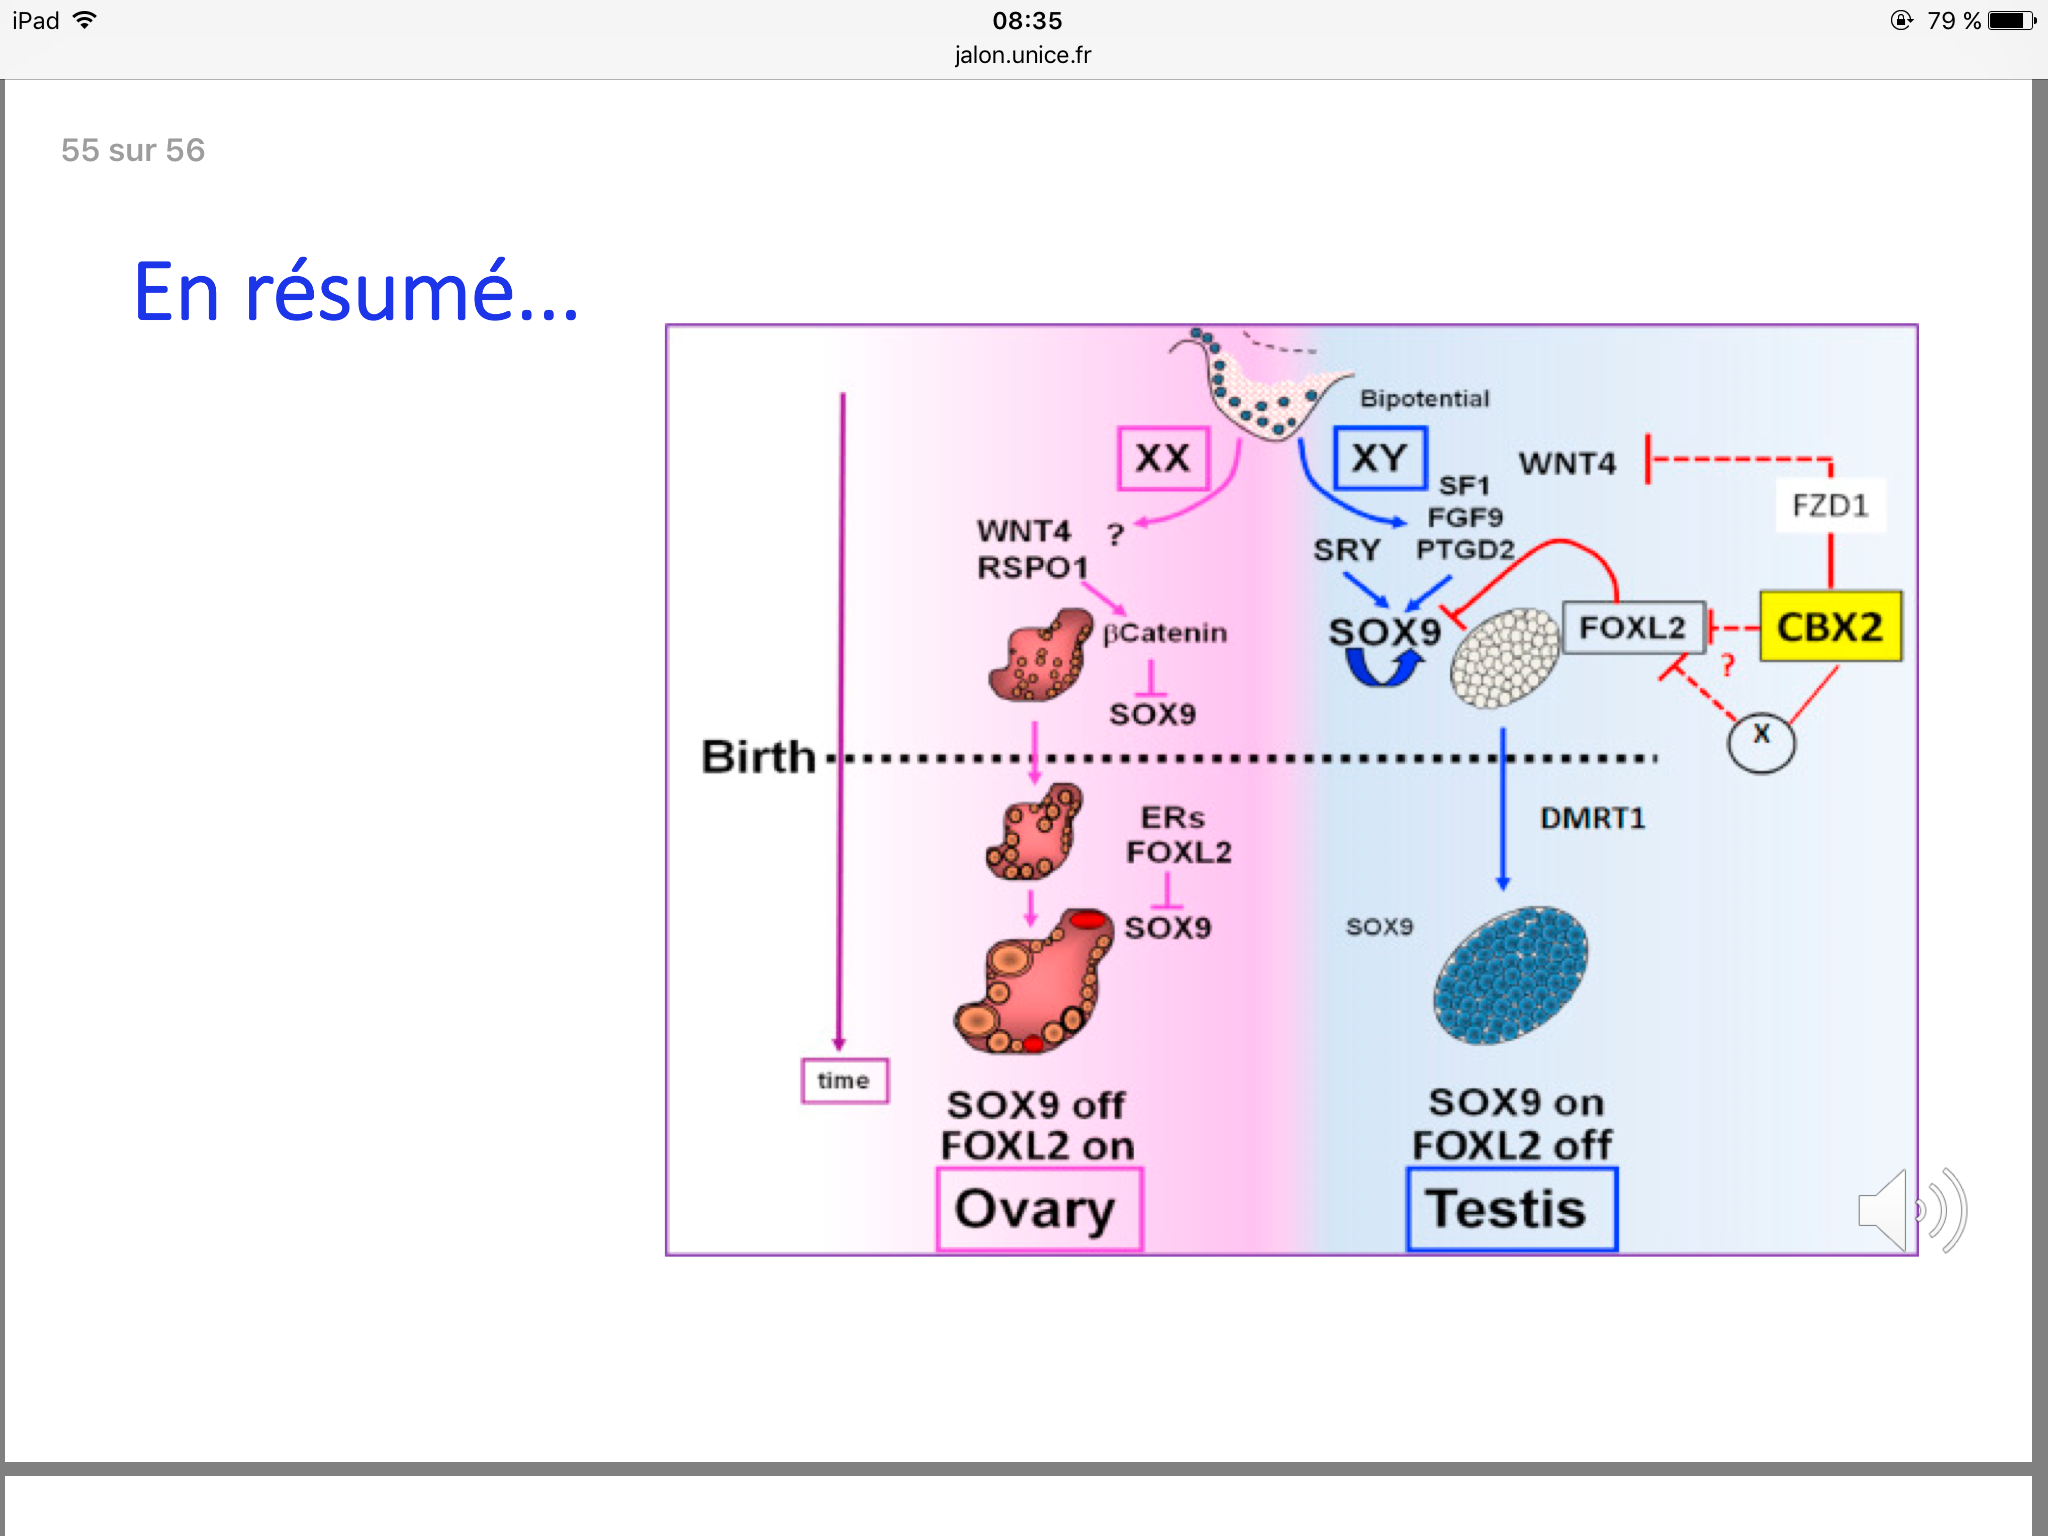Tap the FOXL2 gray box
2048x1536 pixels.
tap(1632, 628)
